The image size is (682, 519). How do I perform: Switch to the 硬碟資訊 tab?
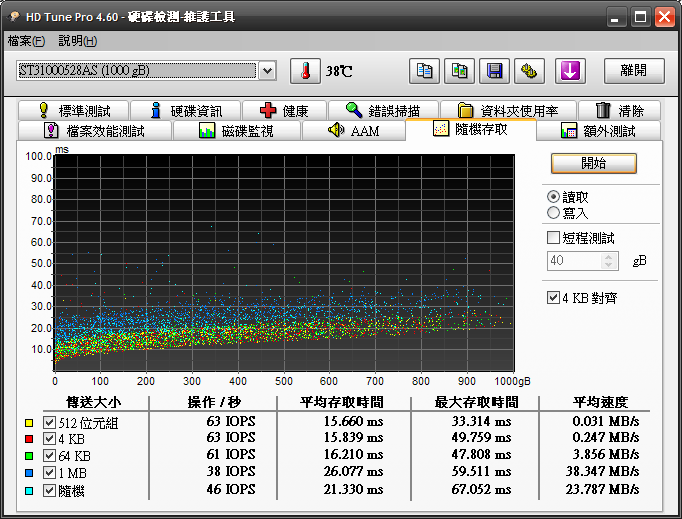click(186, 110)
